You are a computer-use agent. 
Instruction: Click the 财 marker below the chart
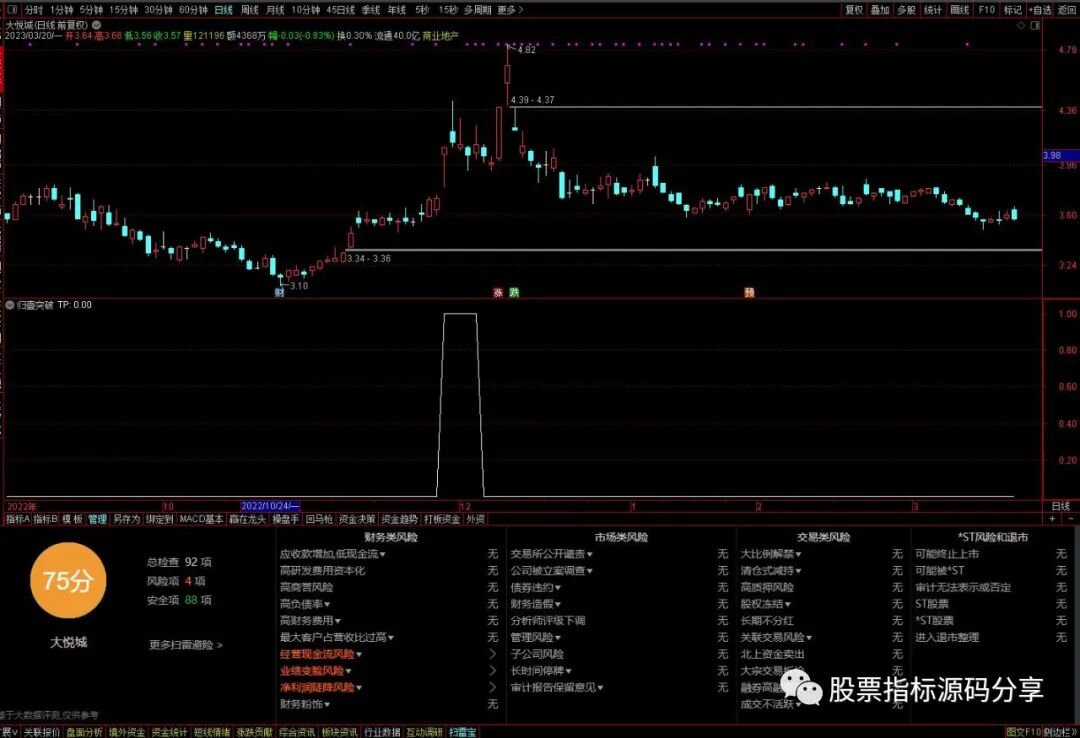tap(279, 292)
